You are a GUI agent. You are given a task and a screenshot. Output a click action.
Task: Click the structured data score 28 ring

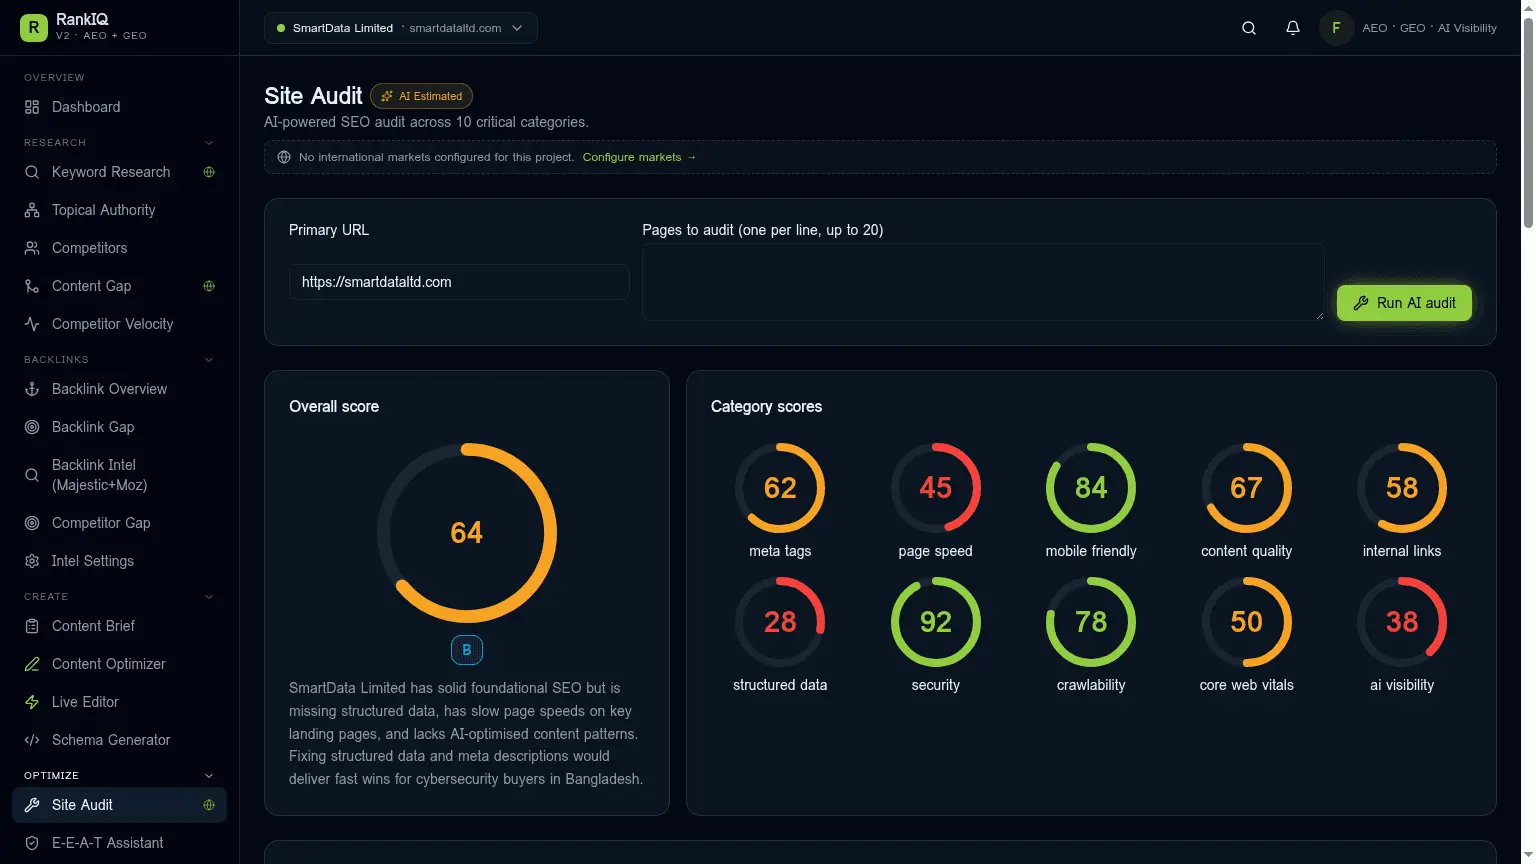[780, 622]
